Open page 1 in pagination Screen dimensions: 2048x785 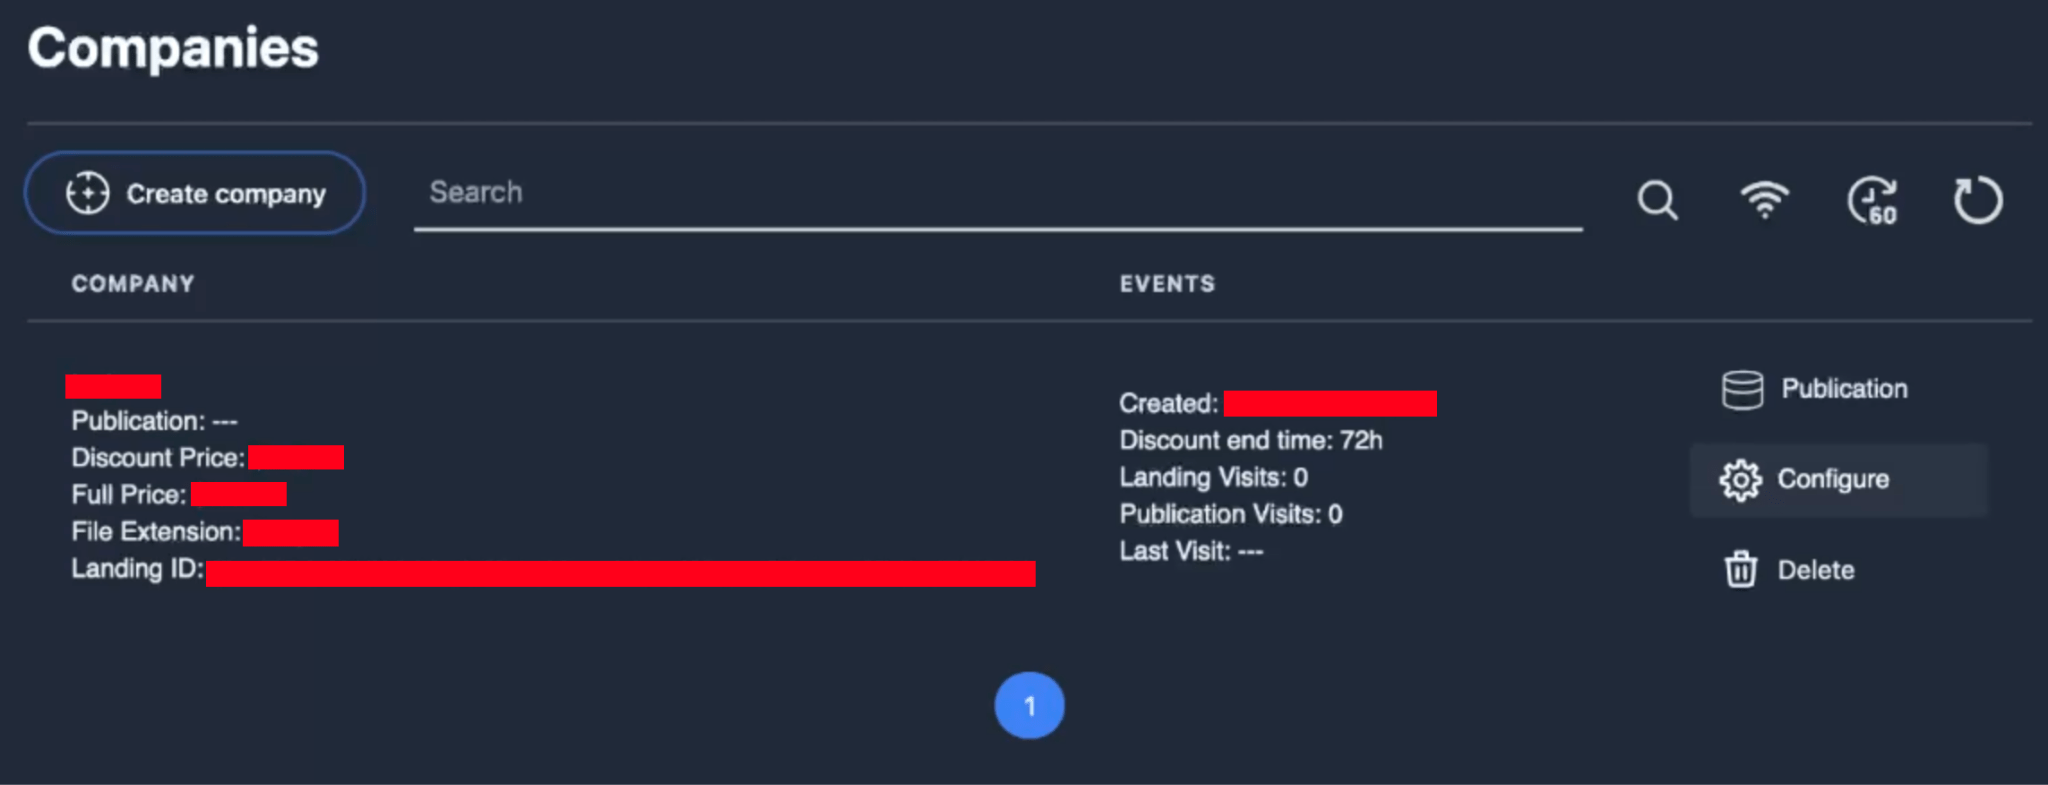coord(1029,705)
